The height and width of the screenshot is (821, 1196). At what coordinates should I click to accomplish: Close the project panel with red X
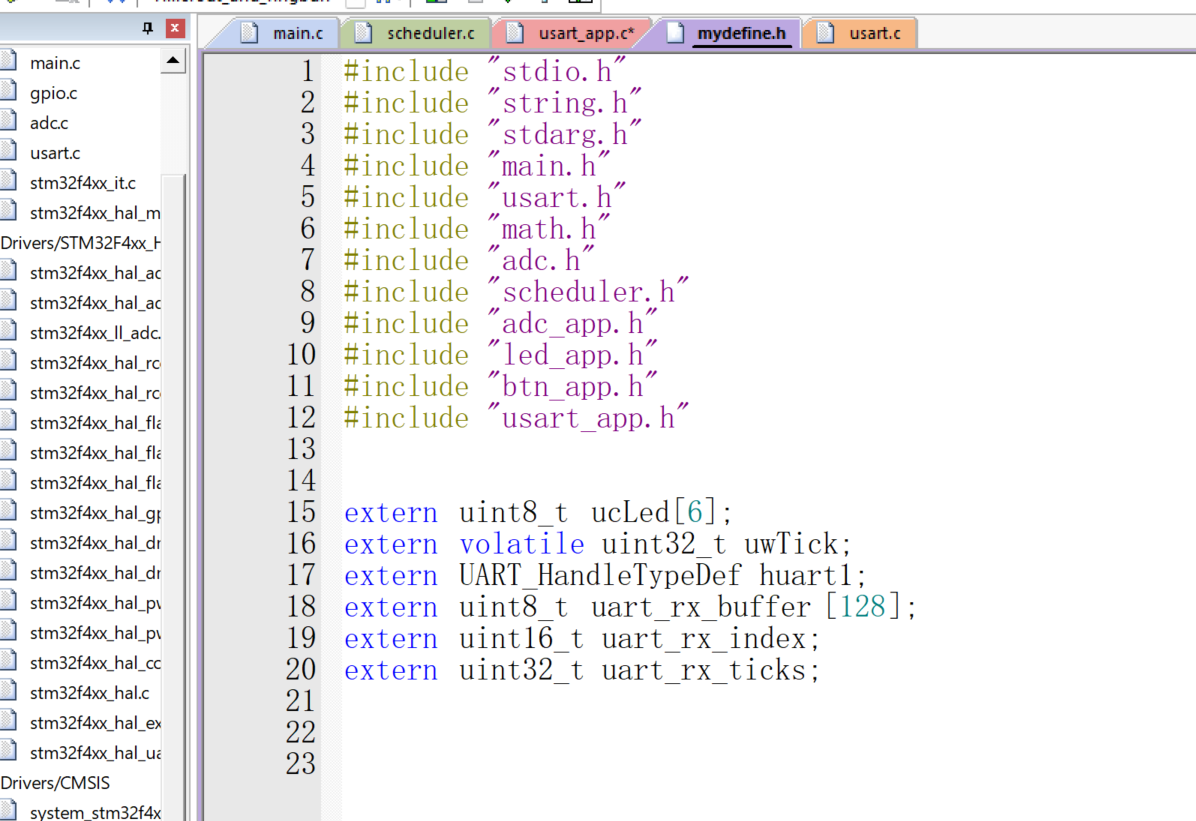175,28
